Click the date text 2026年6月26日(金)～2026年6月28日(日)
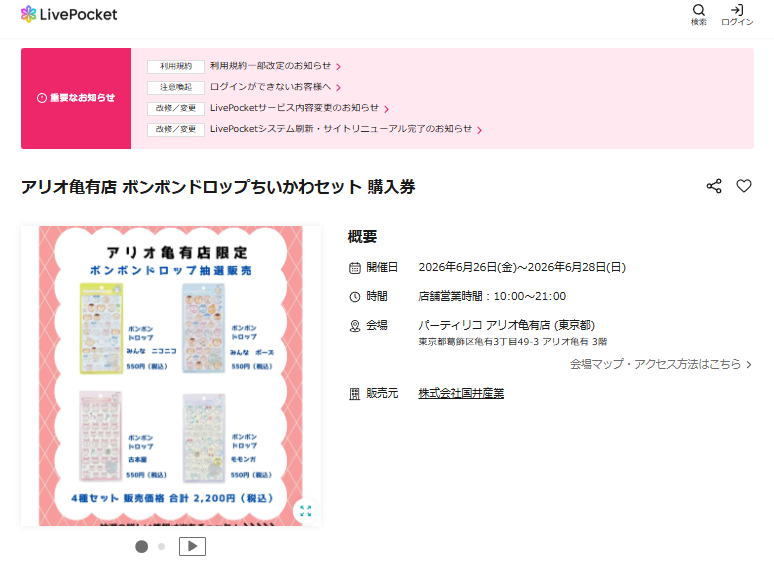Image resolution: width=774 pixels, height=569 pixels. point(522,267)
